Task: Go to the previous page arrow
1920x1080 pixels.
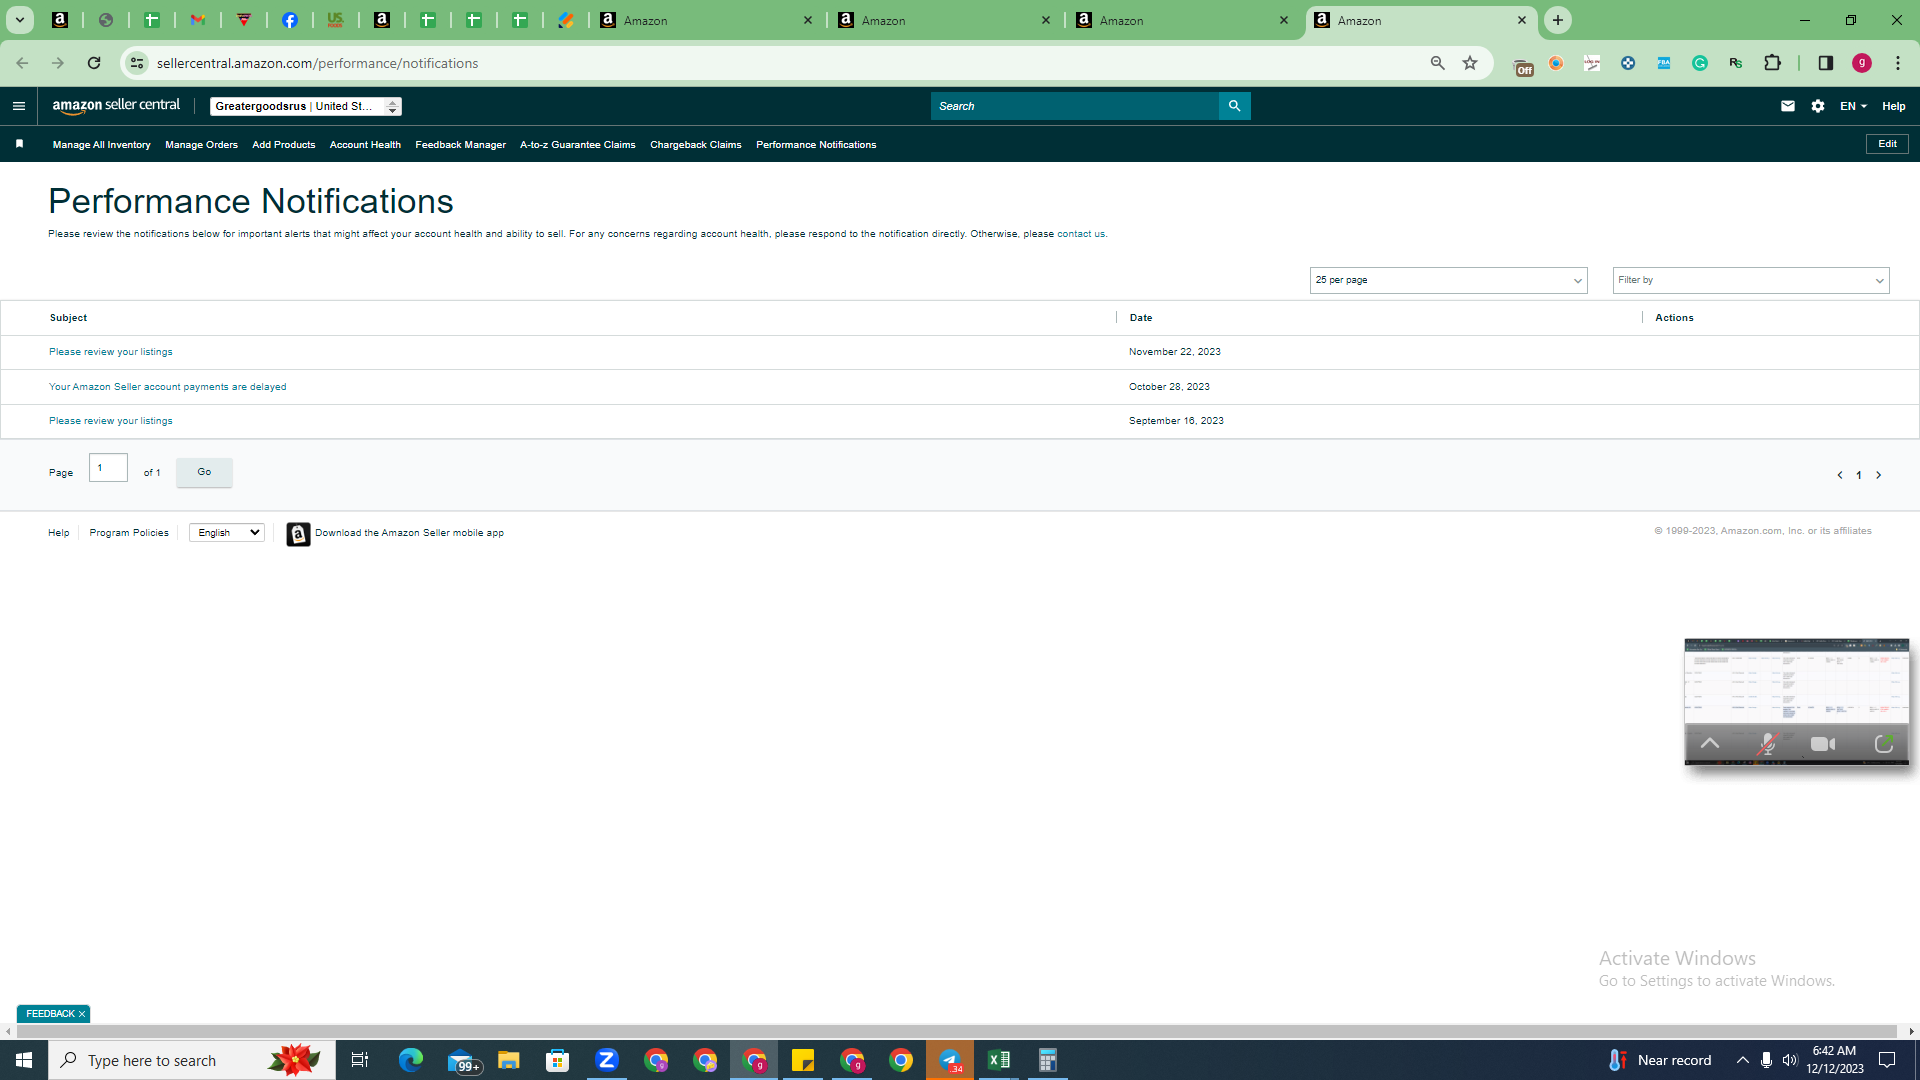Action: (1840, 475)
